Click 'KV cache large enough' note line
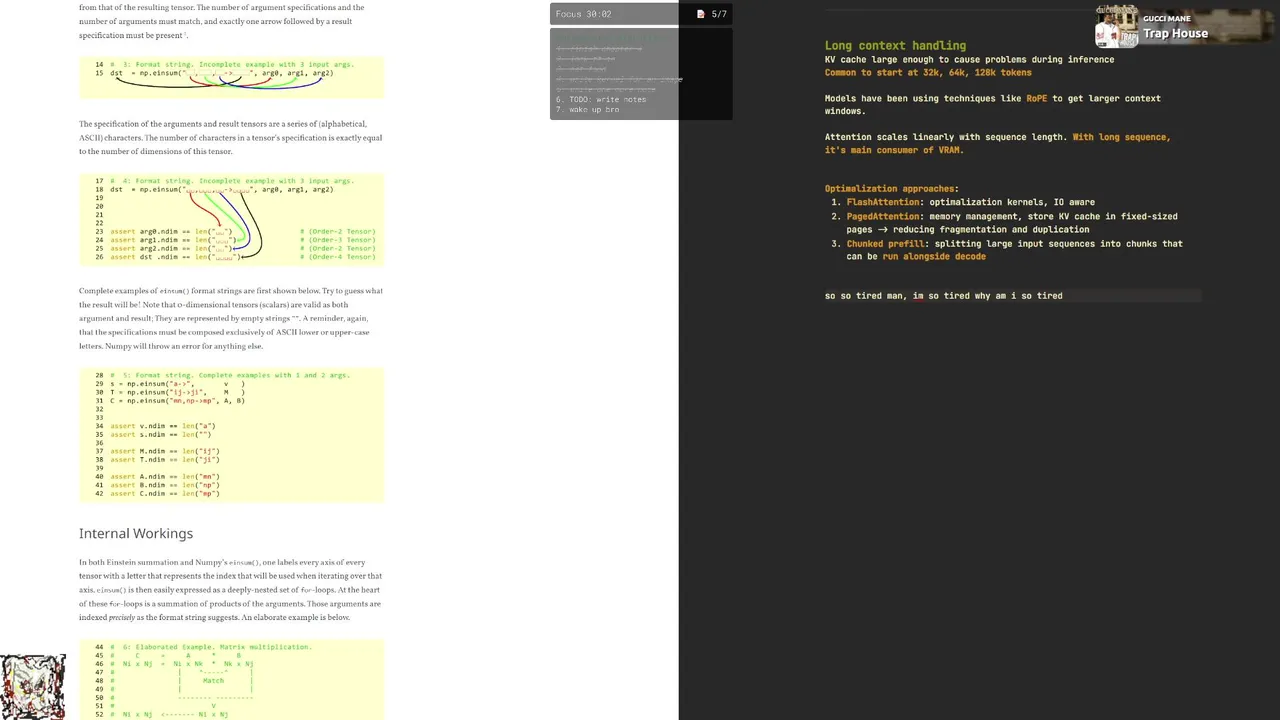1280x720 pixels. click(969, 59)
